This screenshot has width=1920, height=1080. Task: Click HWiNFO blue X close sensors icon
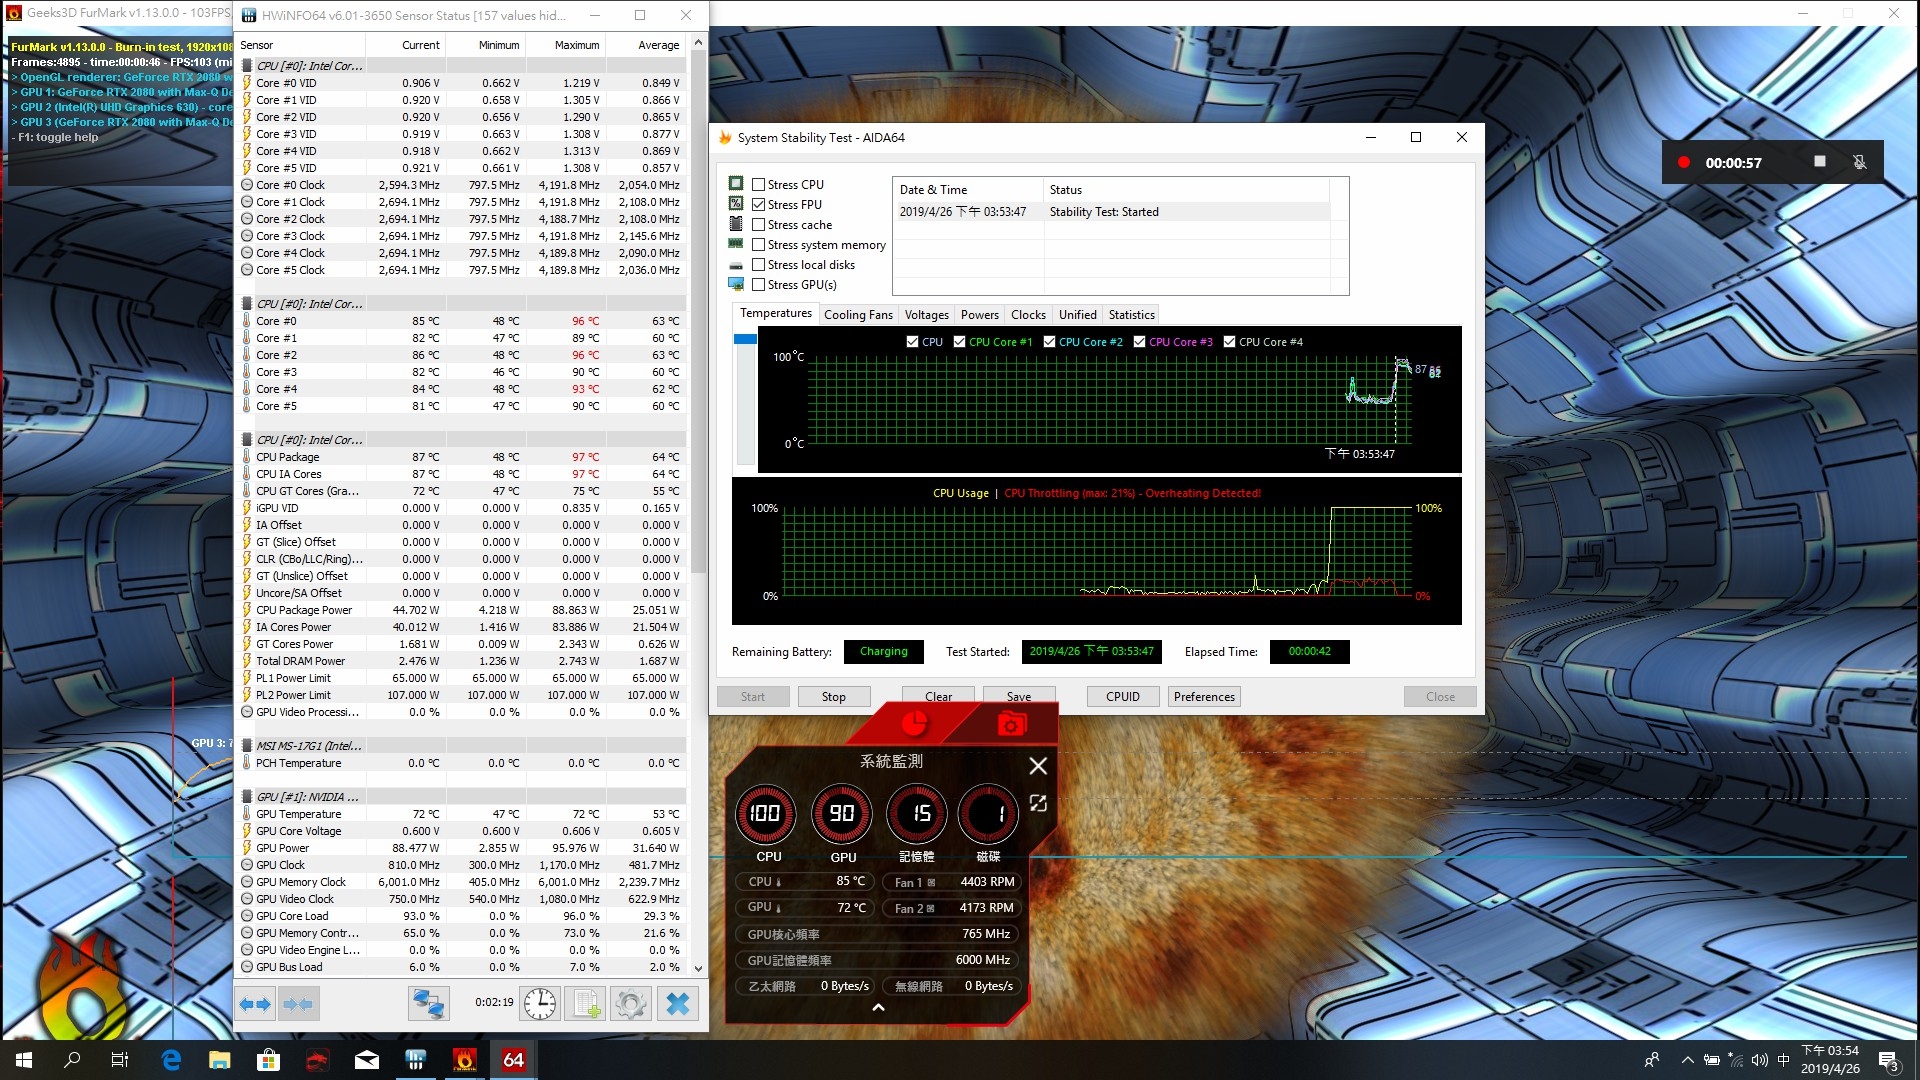point(678,1004)
